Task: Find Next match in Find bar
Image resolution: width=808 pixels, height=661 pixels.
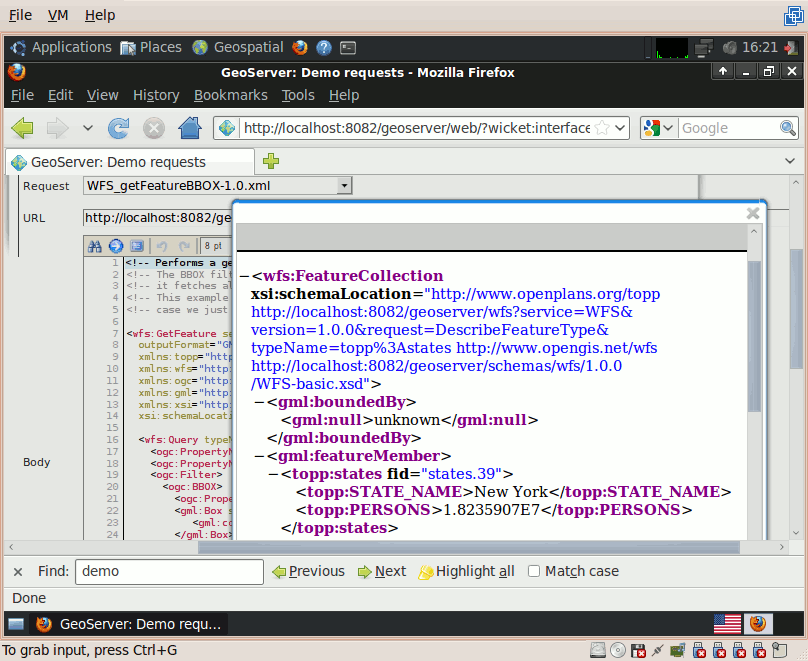Action: (x=382, y=571)
